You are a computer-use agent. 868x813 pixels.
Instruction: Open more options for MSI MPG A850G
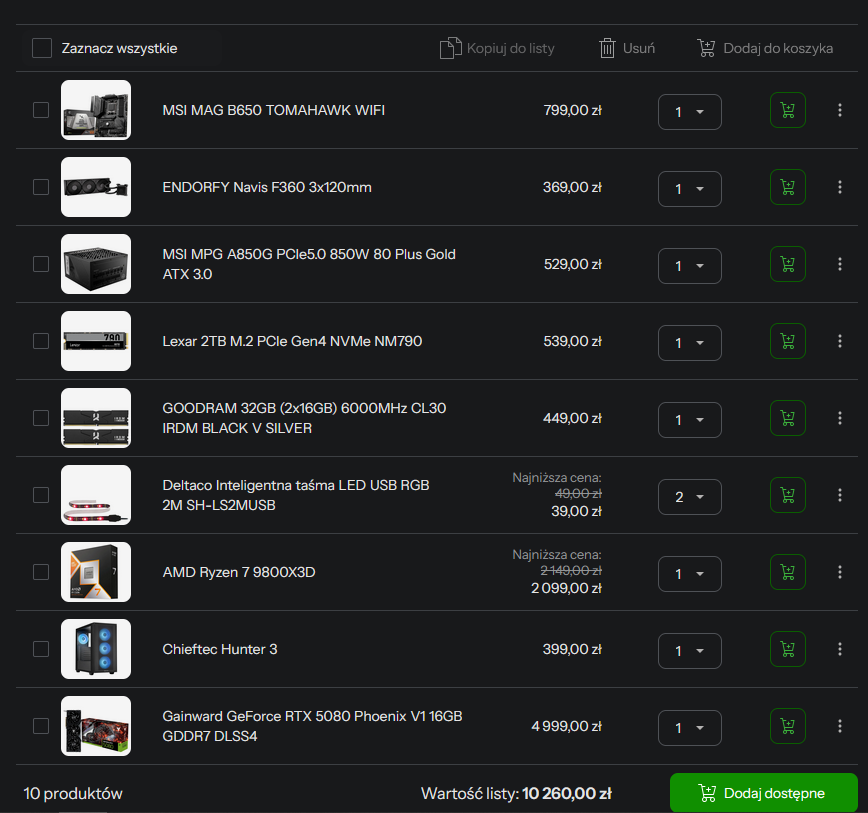[x=840, y=264]
